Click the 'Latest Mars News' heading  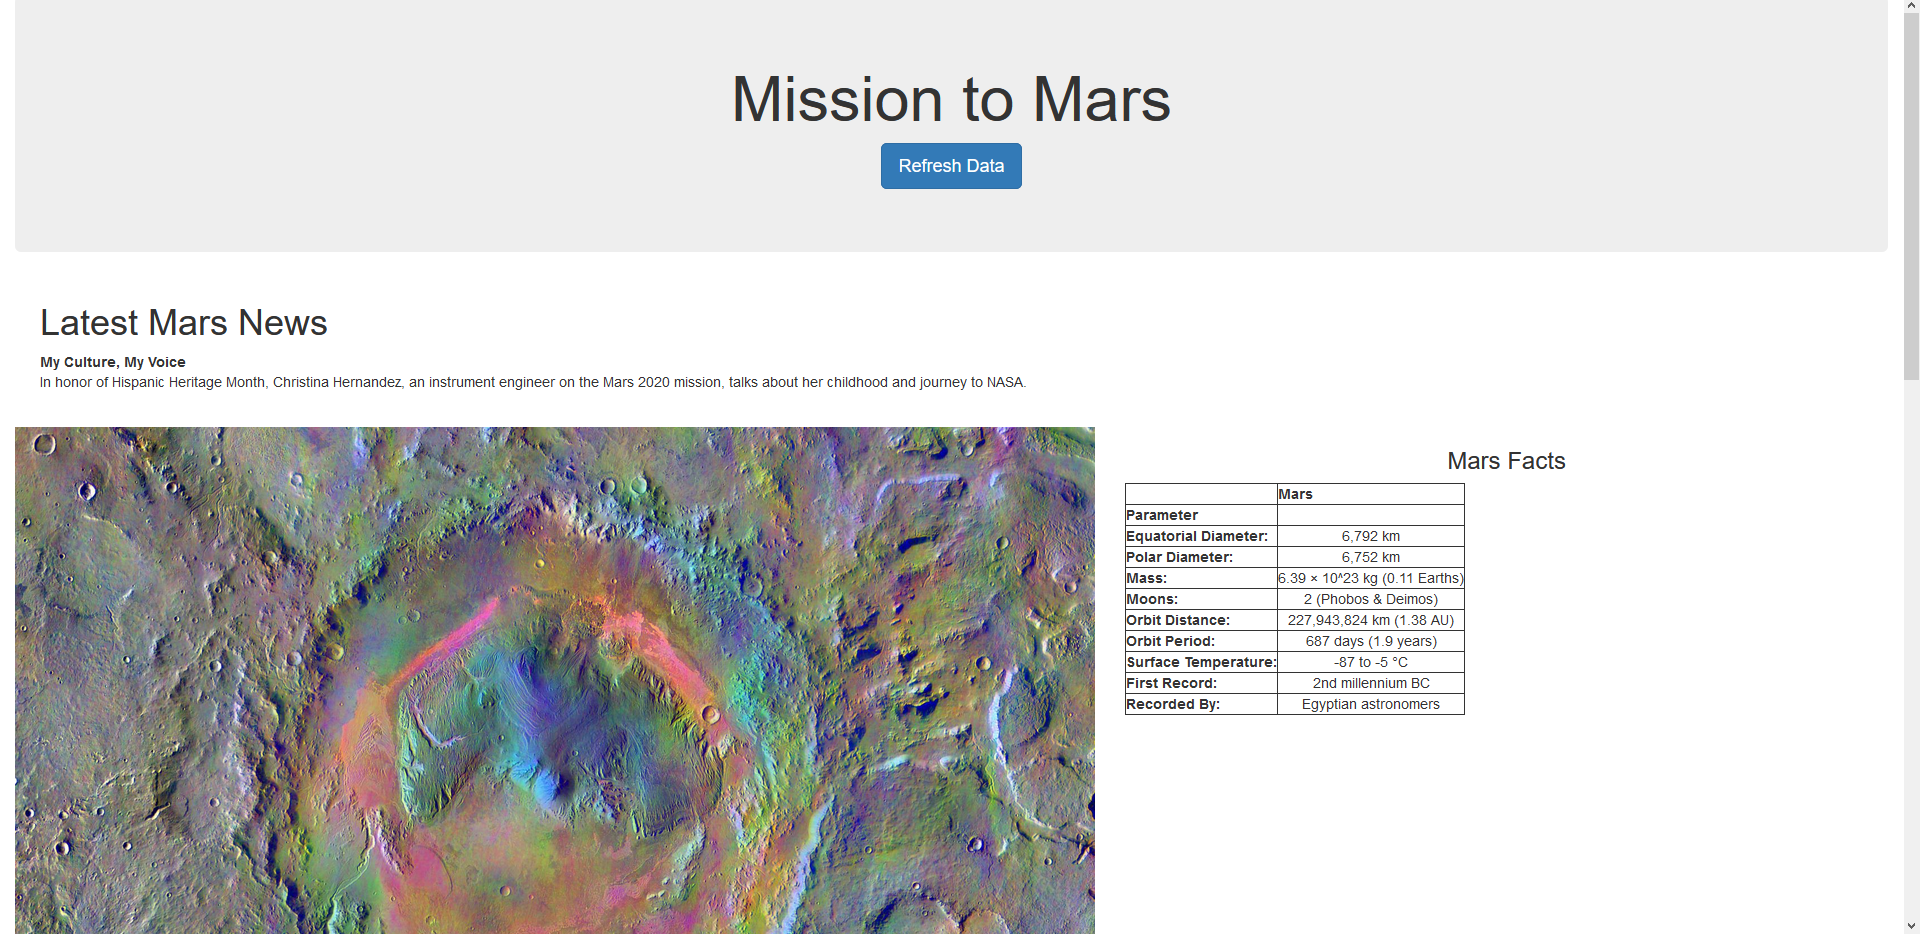point(184,323)
